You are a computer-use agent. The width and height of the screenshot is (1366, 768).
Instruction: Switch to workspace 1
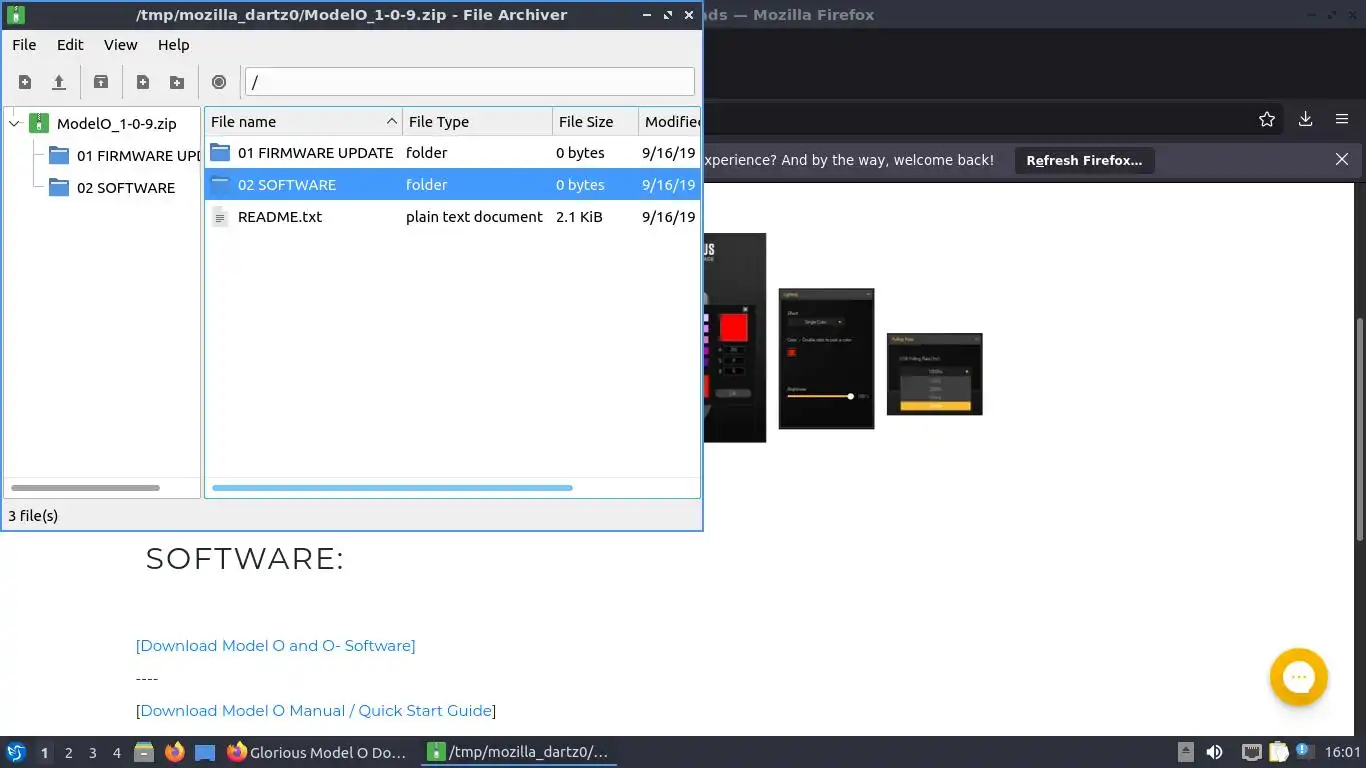pos(44,753)
